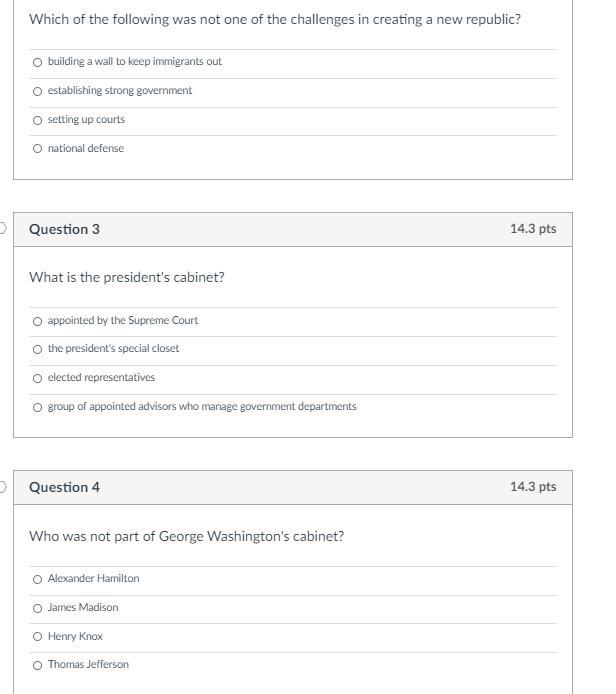
Task: Choose Alexander Hamilton as the answer
Action: pyautogui.click(x=38, y=579)
